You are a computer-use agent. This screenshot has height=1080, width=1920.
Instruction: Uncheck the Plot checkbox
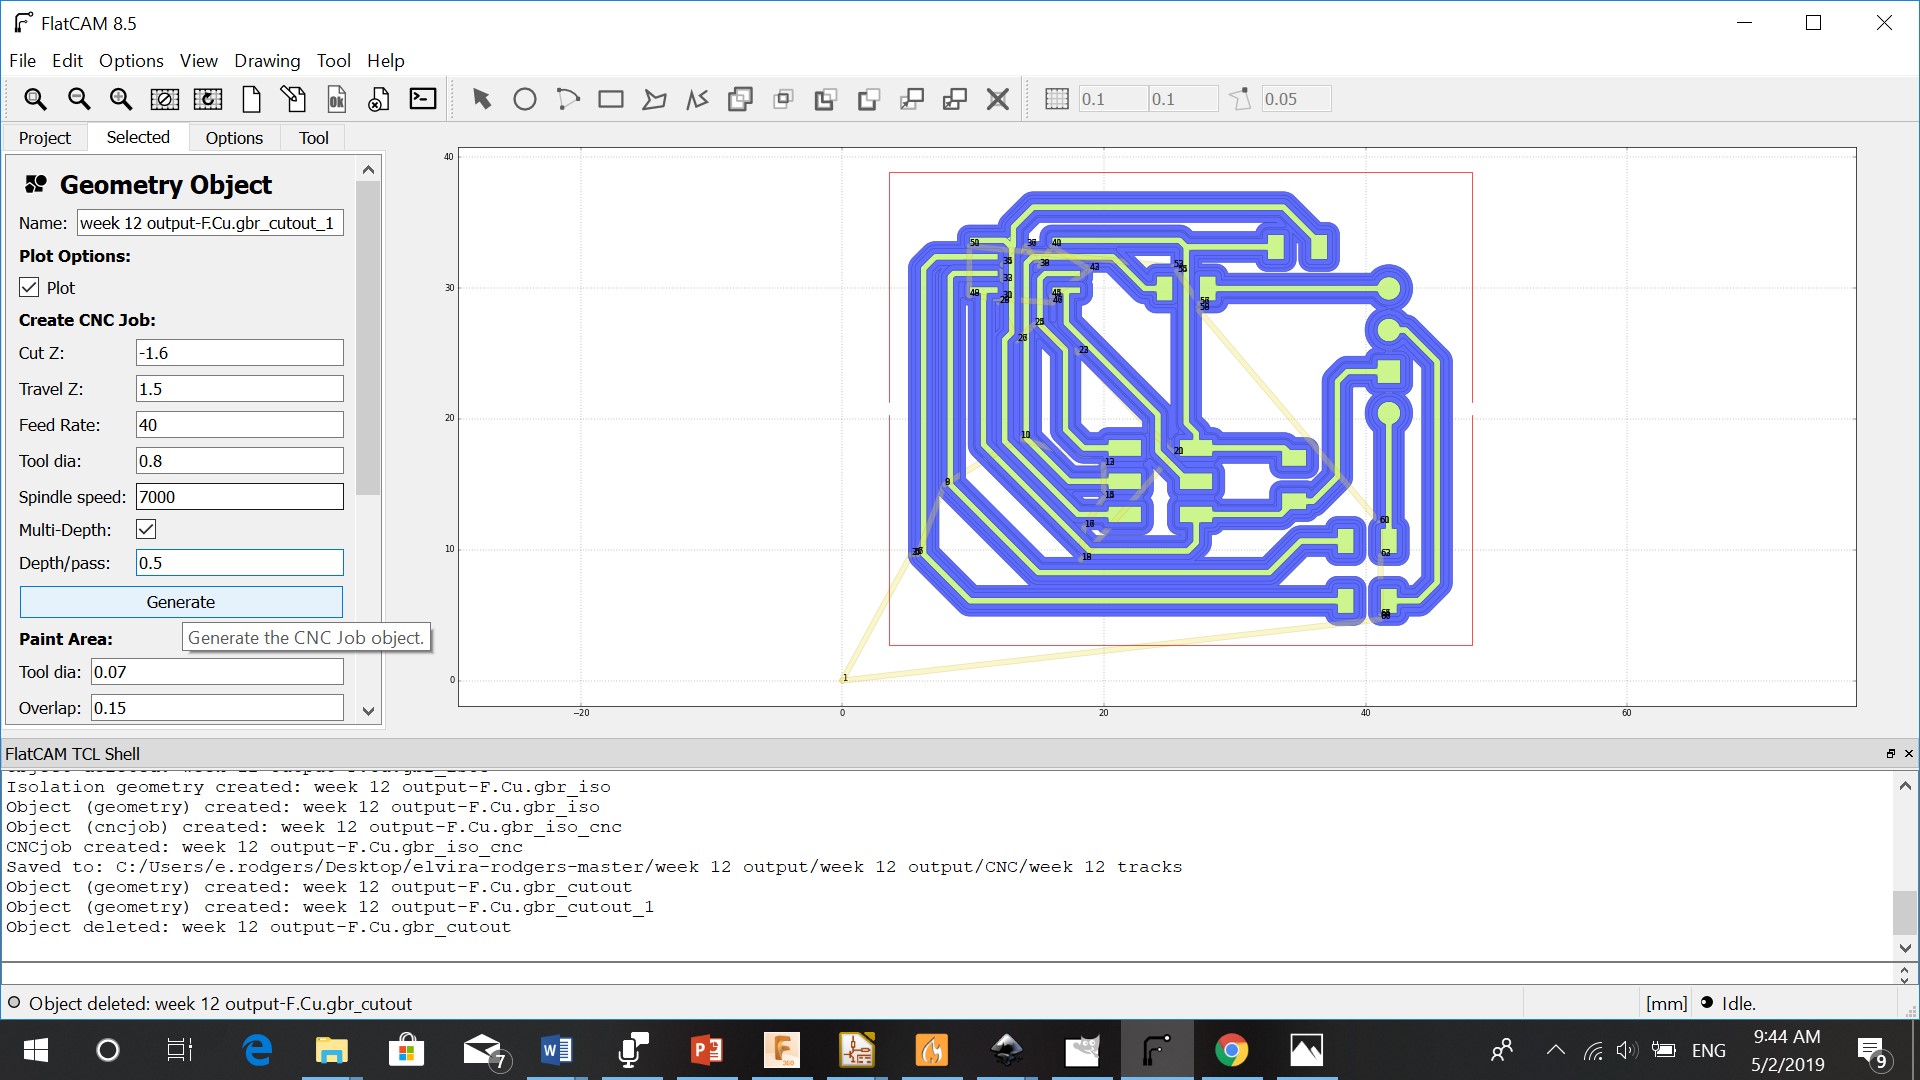[x=30, y=288]
